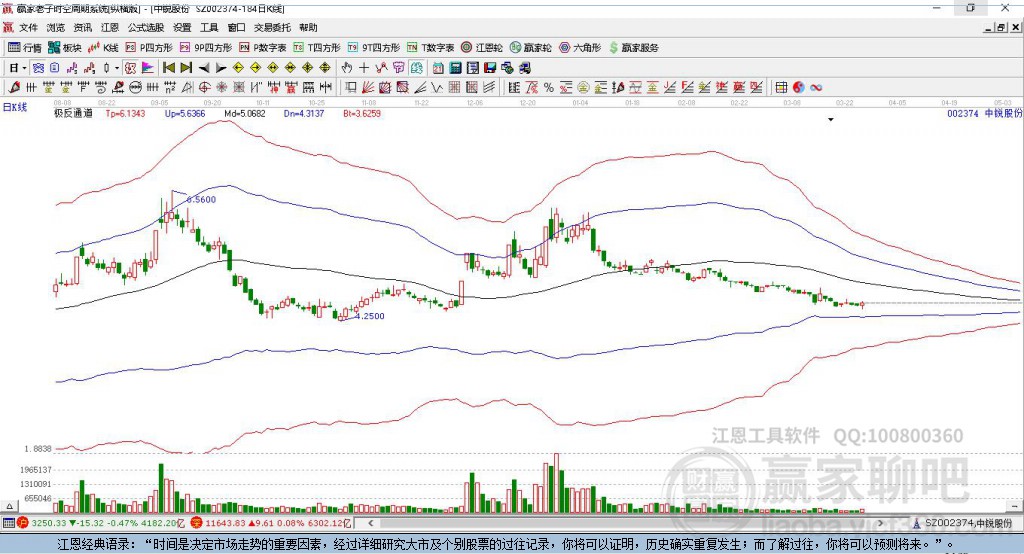
Task: Open the 9T四方形 tool
Action: (x=374, y=48)
